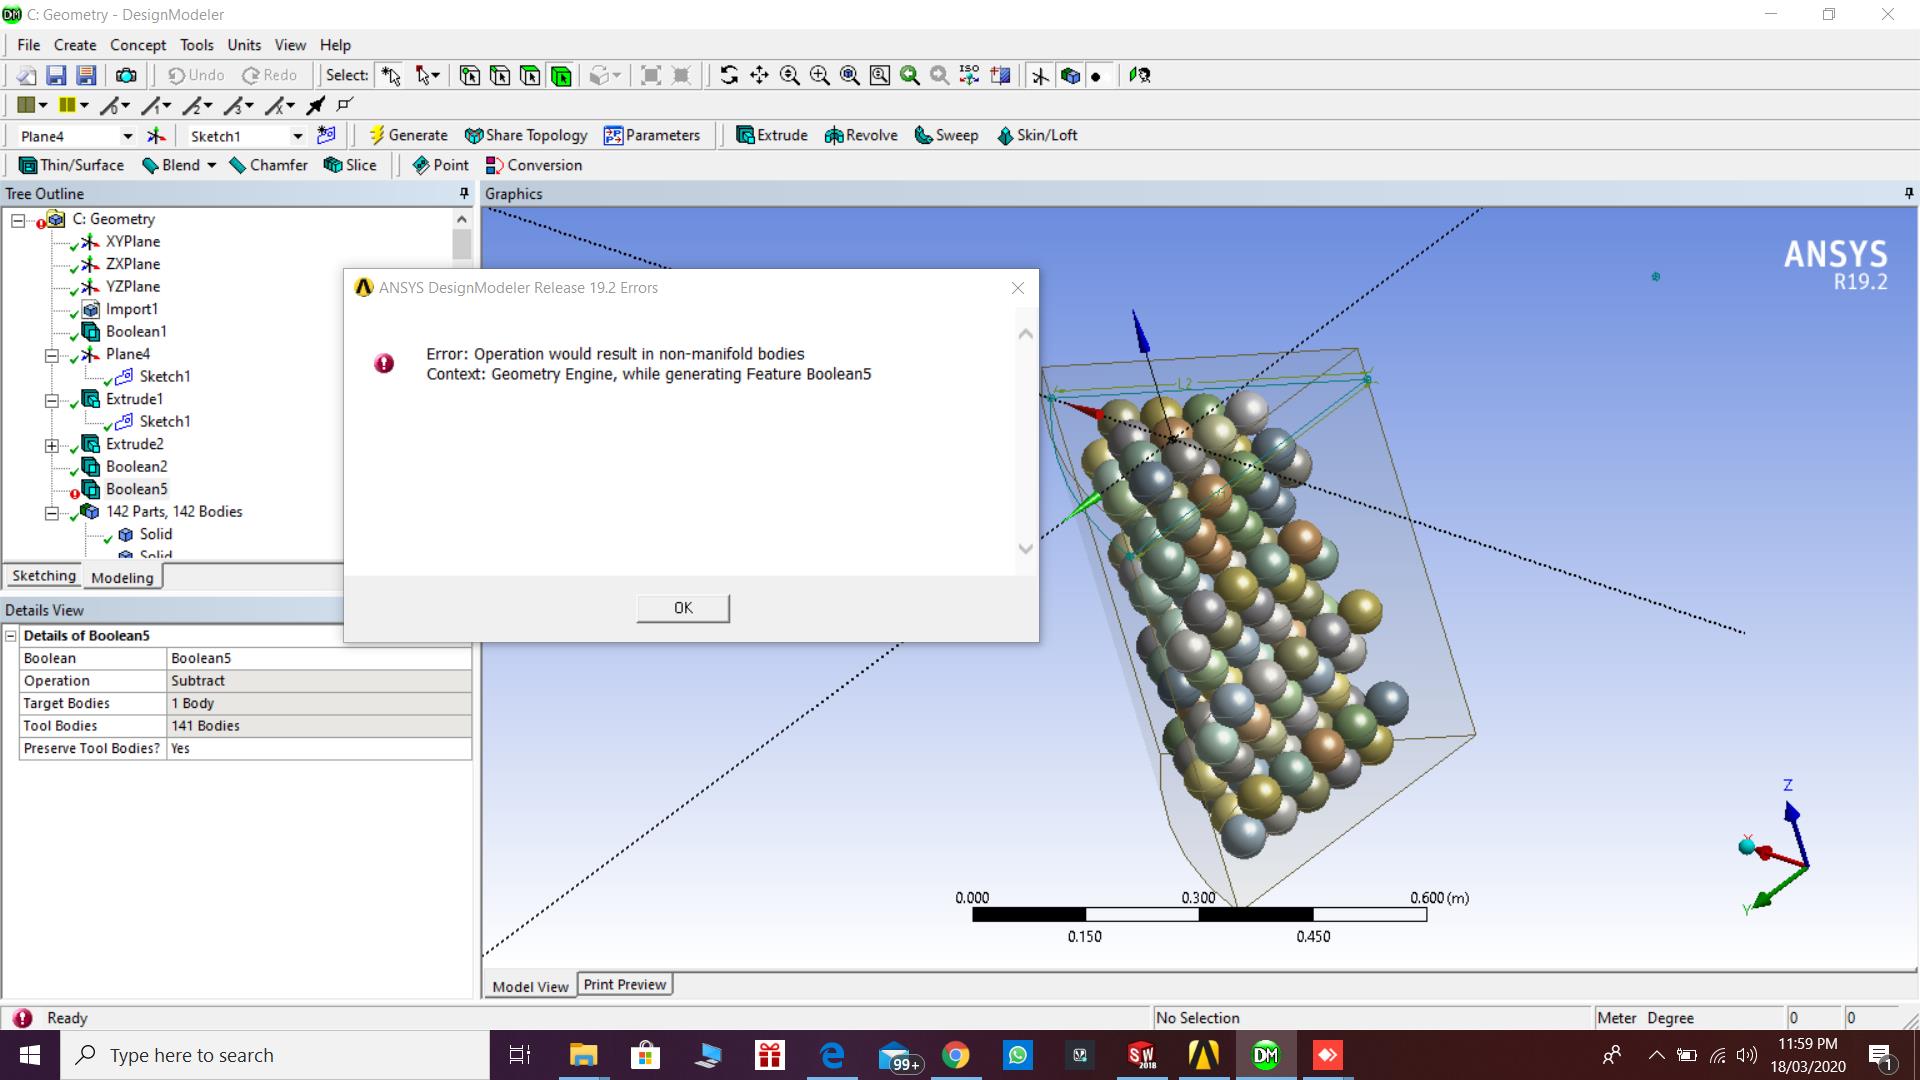Click the Pan view icon

coord(759,75)
